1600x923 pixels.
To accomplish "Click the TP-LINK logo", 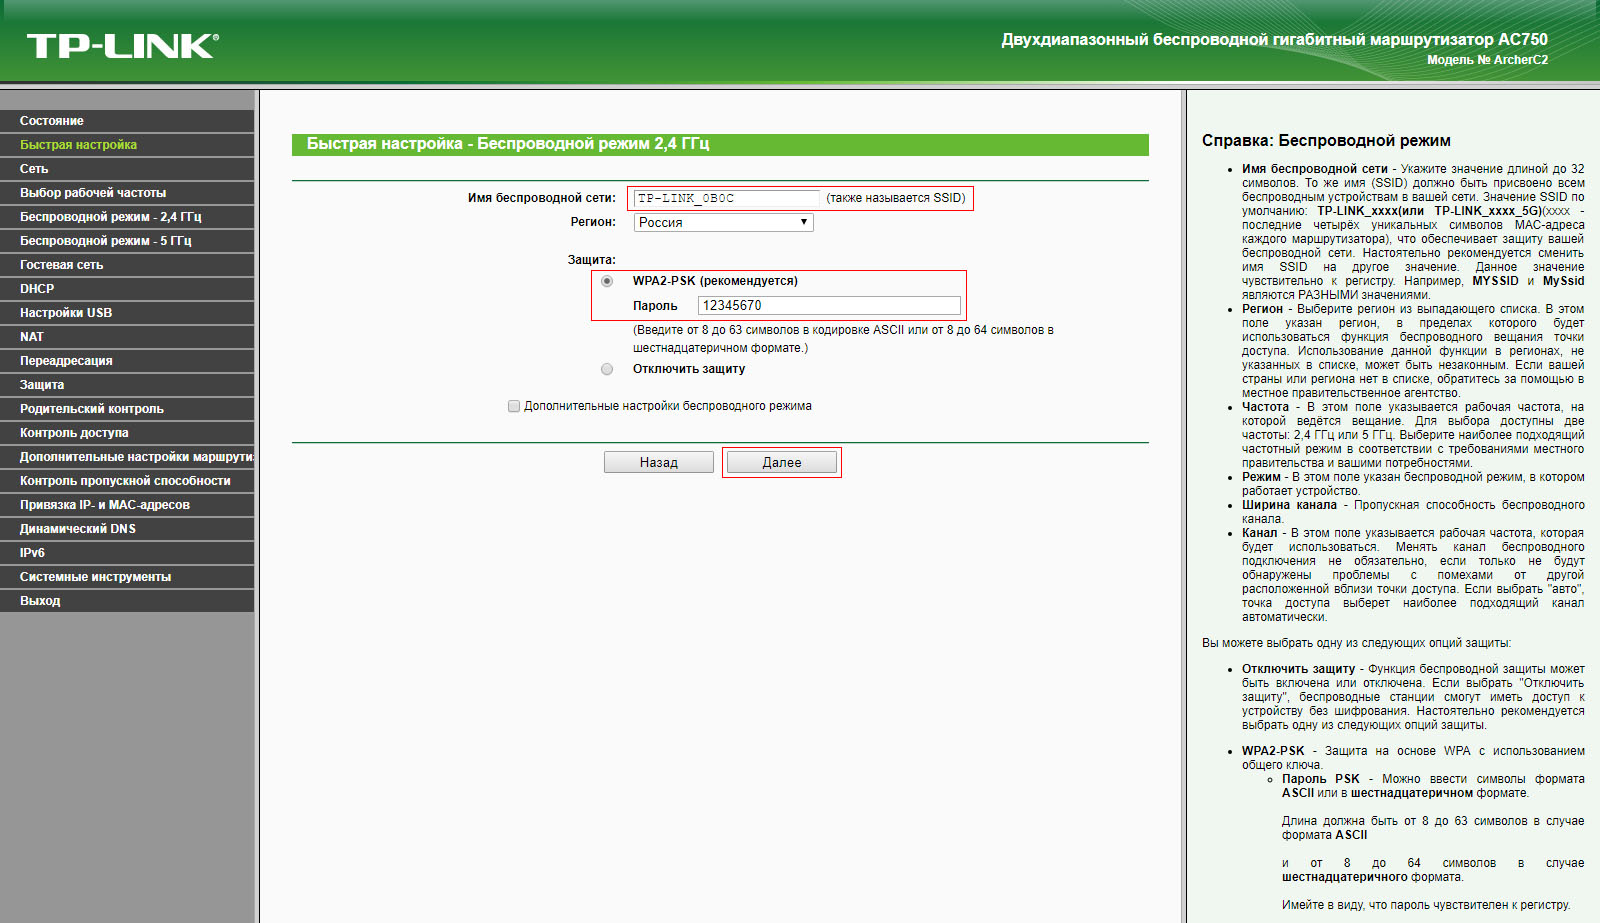I will (123, 46).
